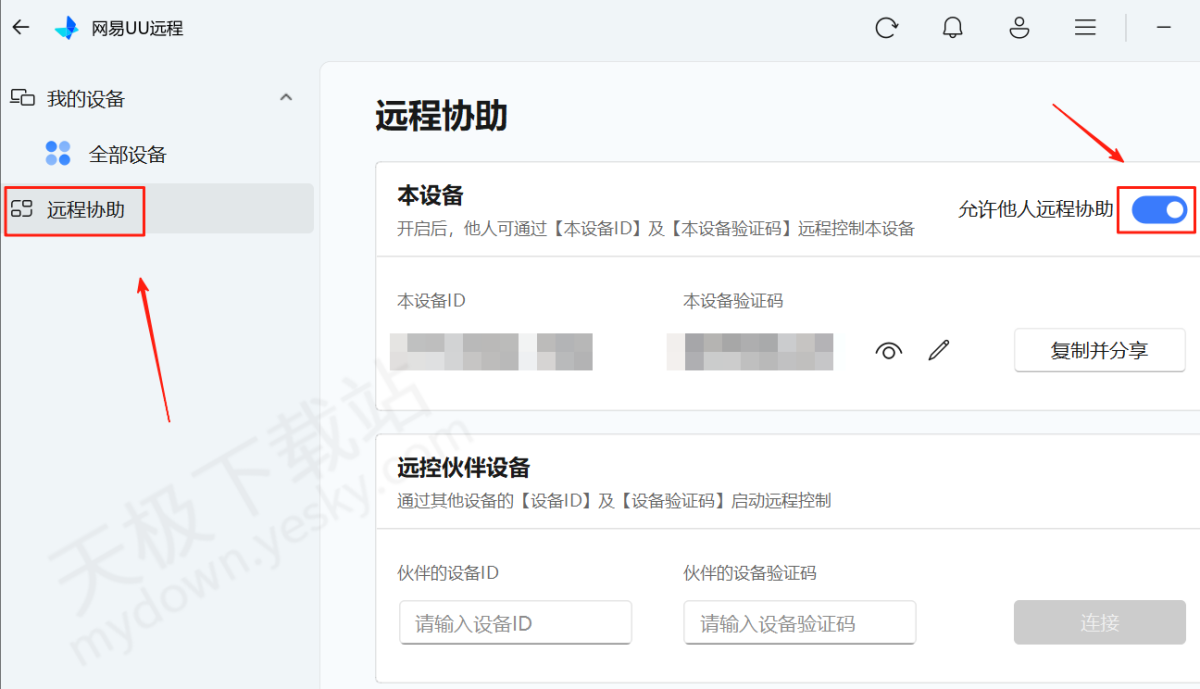Click the 复制并分享 button
This screenshot has height=689, width=1200.
(1099, 350)
